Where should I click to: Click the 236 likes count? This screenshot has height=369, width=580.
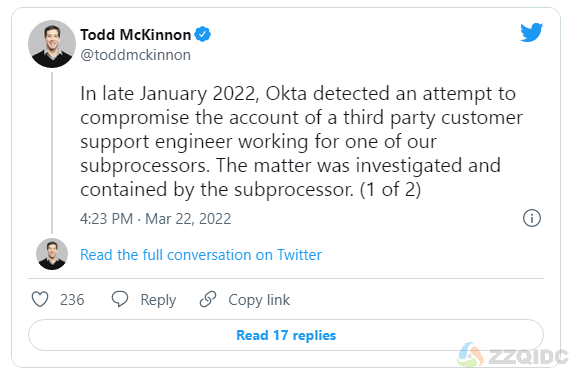[72, 299]
